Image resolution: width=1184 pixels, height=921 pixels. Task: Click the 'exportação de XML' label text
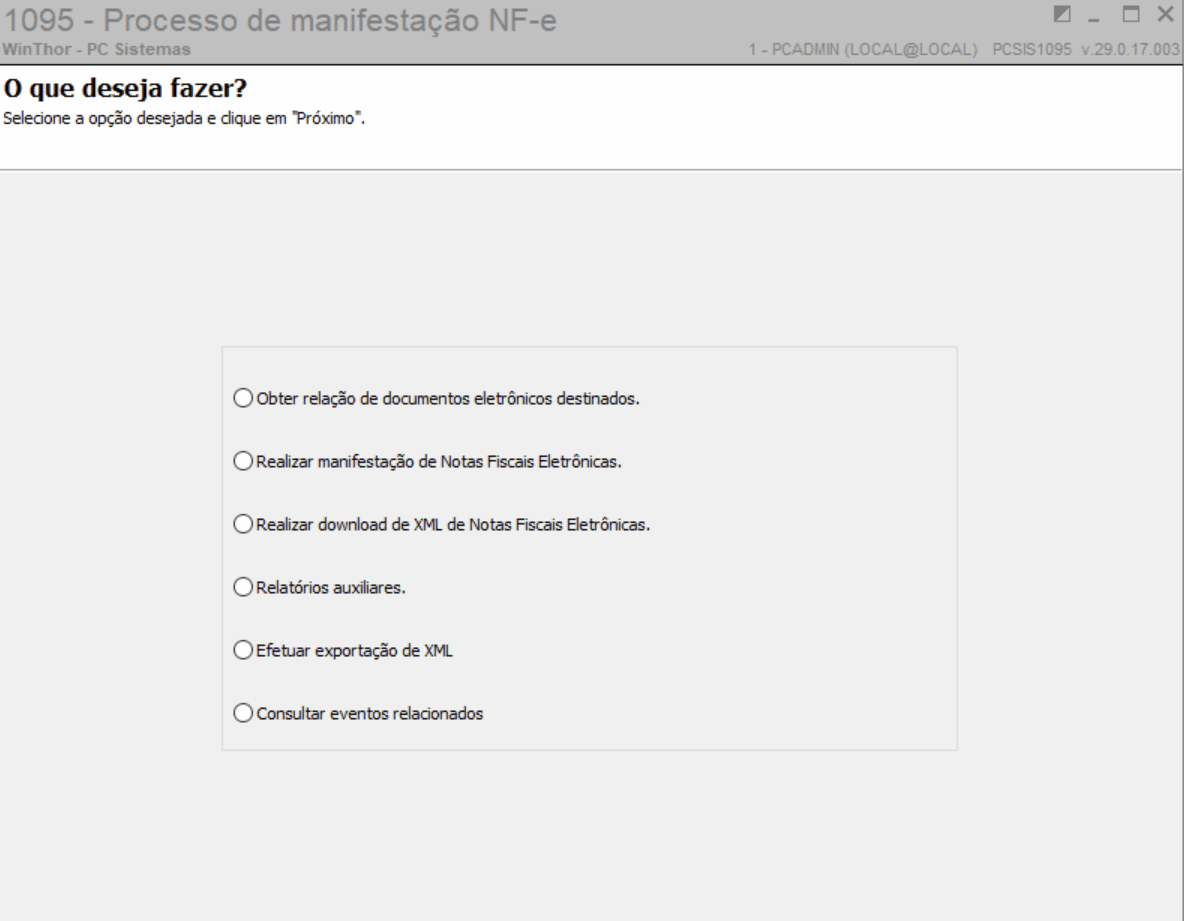point(390,650)
